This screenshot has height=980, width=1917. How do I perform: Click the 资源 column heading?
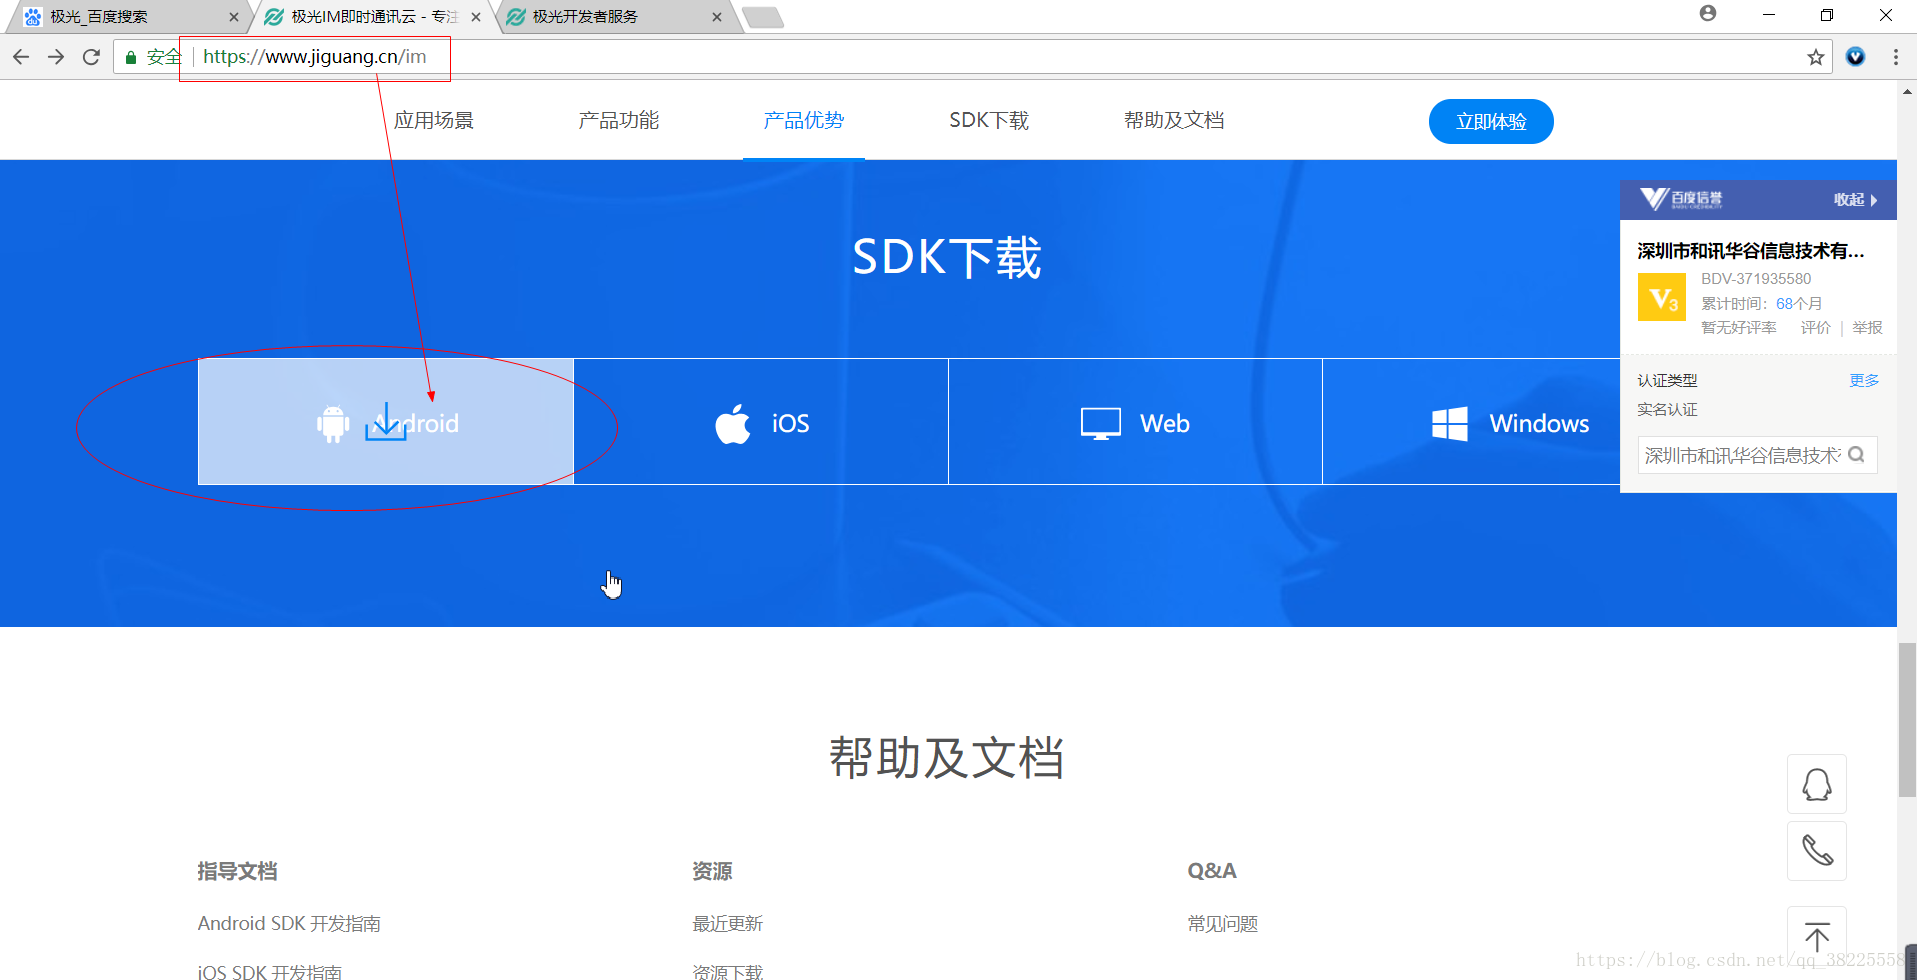click(x=712, y=871)
